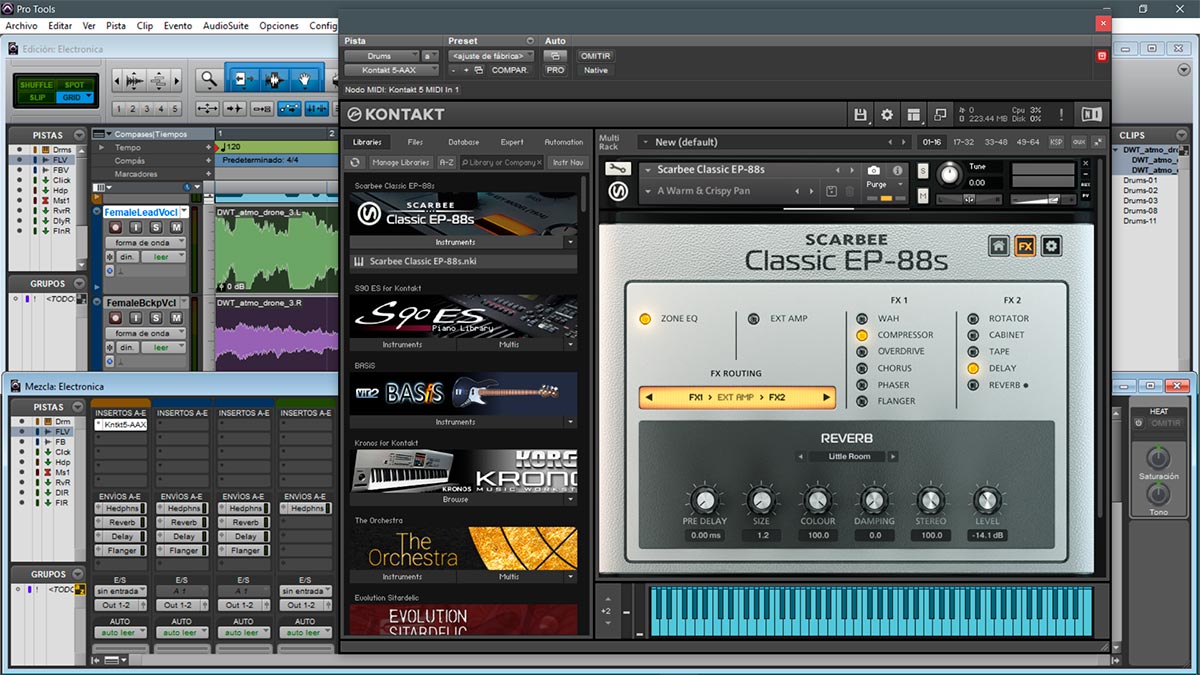The image size is (1200, 675).
Task: Open the first auto leer dropdown in Mezcla
Action: click(120, 633)
